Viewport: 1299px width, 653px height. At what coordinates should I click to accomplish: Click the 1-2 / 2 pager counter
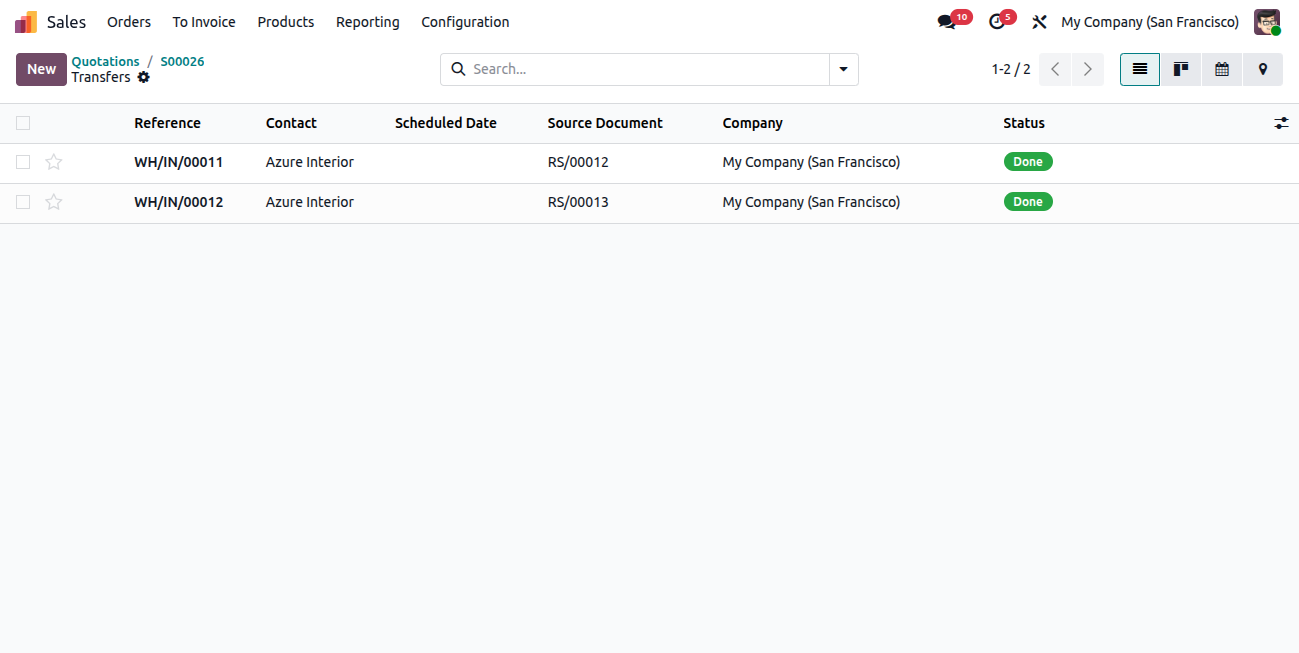click(1011, 69)
